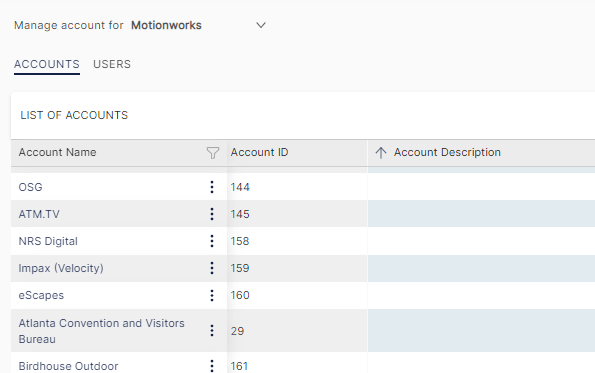Select the ACCOUNTS tab
Screen dimensions: 595x373
point(47,64)
